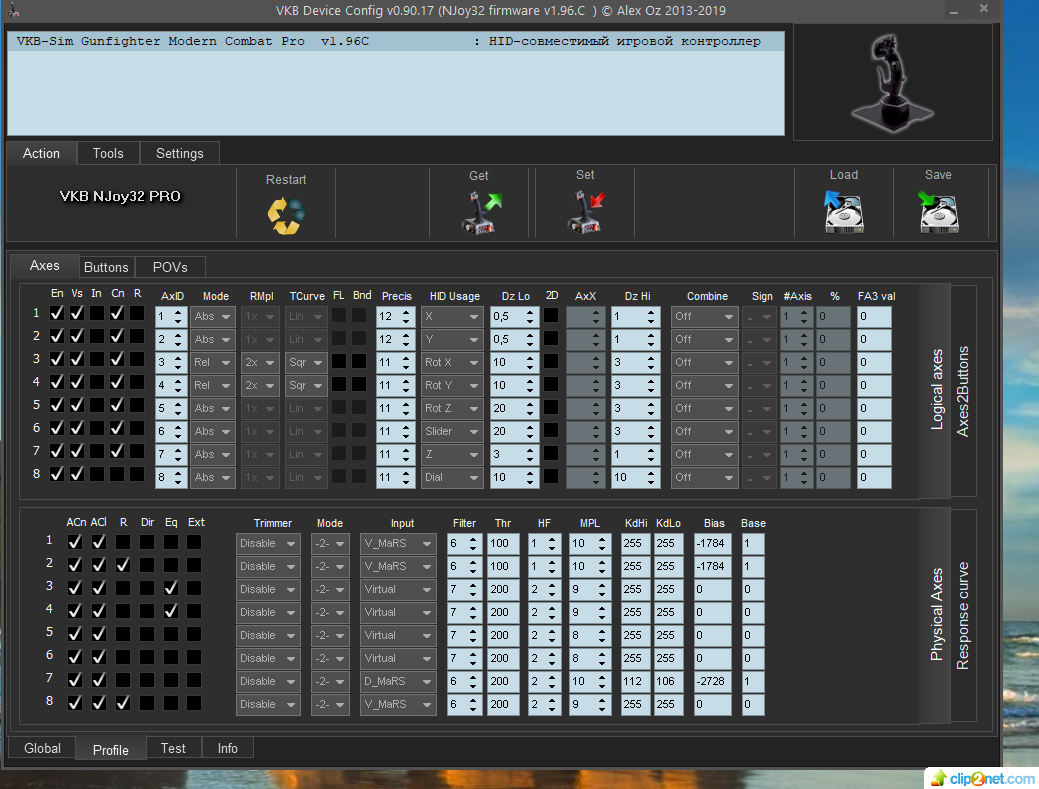Viewport: 1039px width, 789px height.
Task: Click the Restart device icon
Action: point(286,216)
